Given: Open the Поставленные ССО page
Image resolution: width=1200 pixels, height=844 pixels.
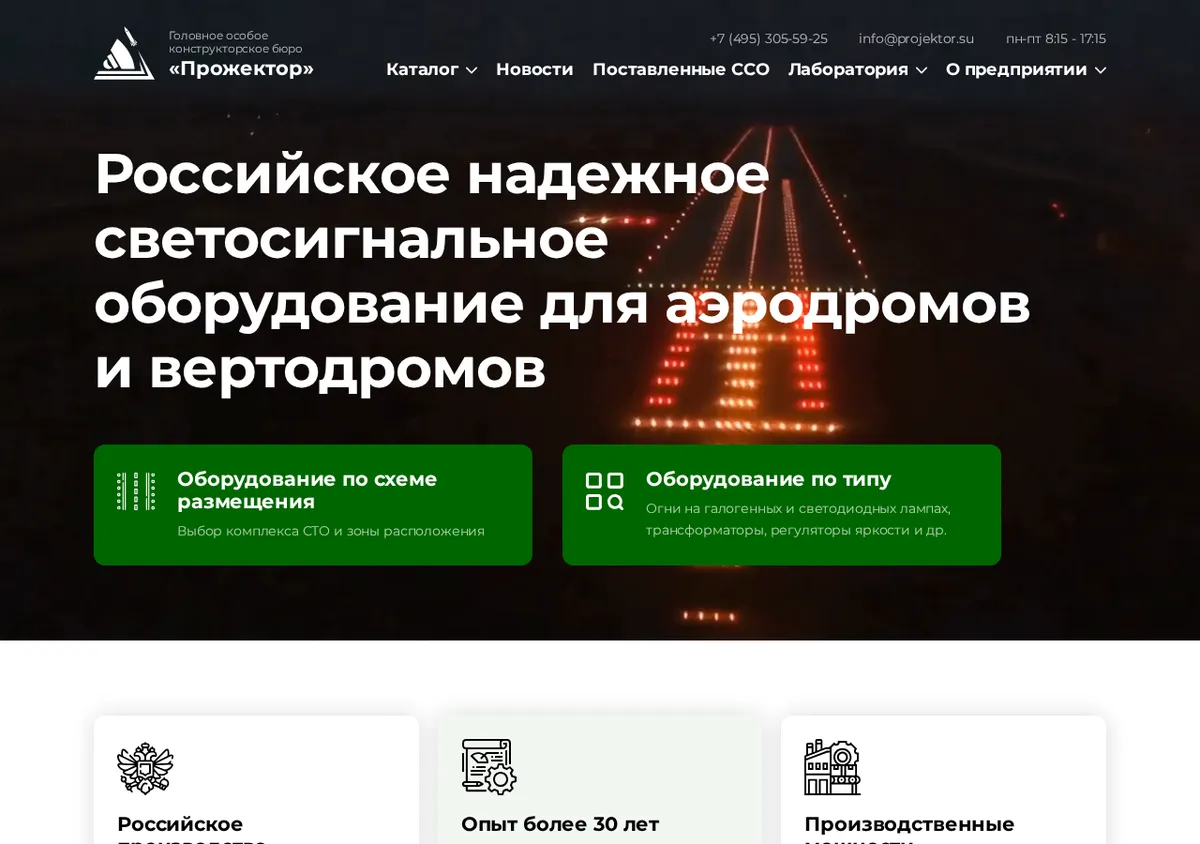Looking at the screenshot, I should (681, 69).
